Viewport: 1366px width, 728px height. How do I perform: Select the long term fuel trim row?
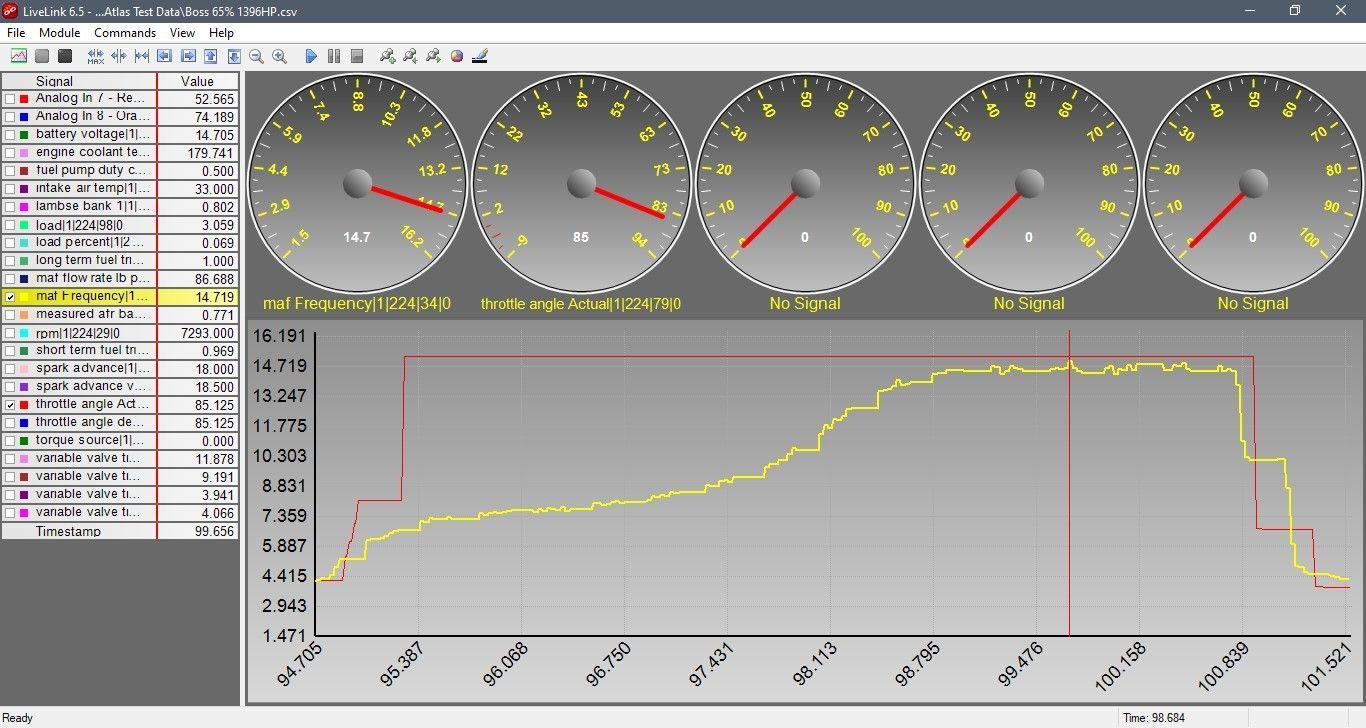click(120, 261)
